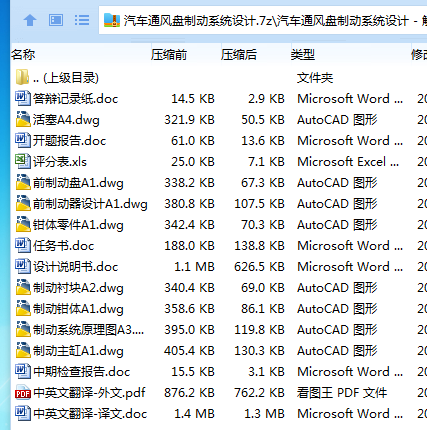Click the Word icon of 任务书.doc
The image size is (427, 430).
pos(22,245)
